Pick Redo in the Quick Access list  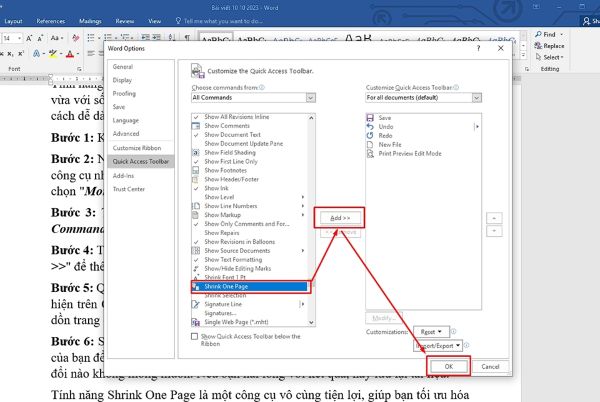pos(384,135)
